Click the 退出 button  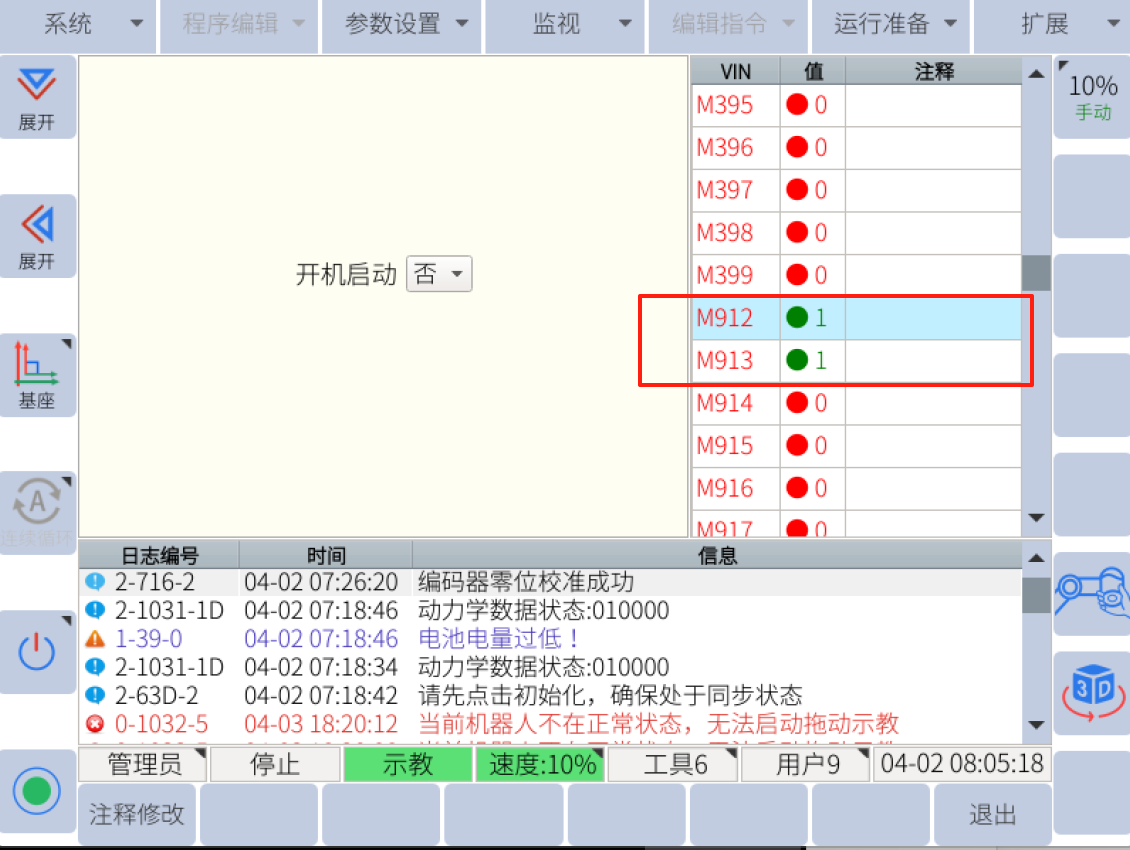(992, 815)
